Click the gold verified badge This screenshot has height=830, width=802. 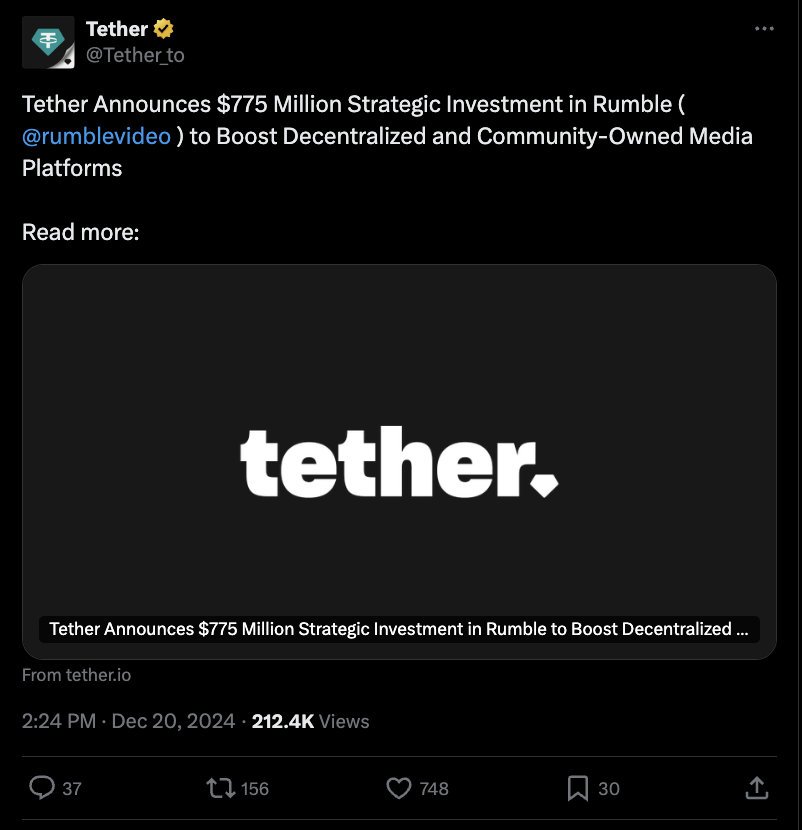[x=163, y=30]
